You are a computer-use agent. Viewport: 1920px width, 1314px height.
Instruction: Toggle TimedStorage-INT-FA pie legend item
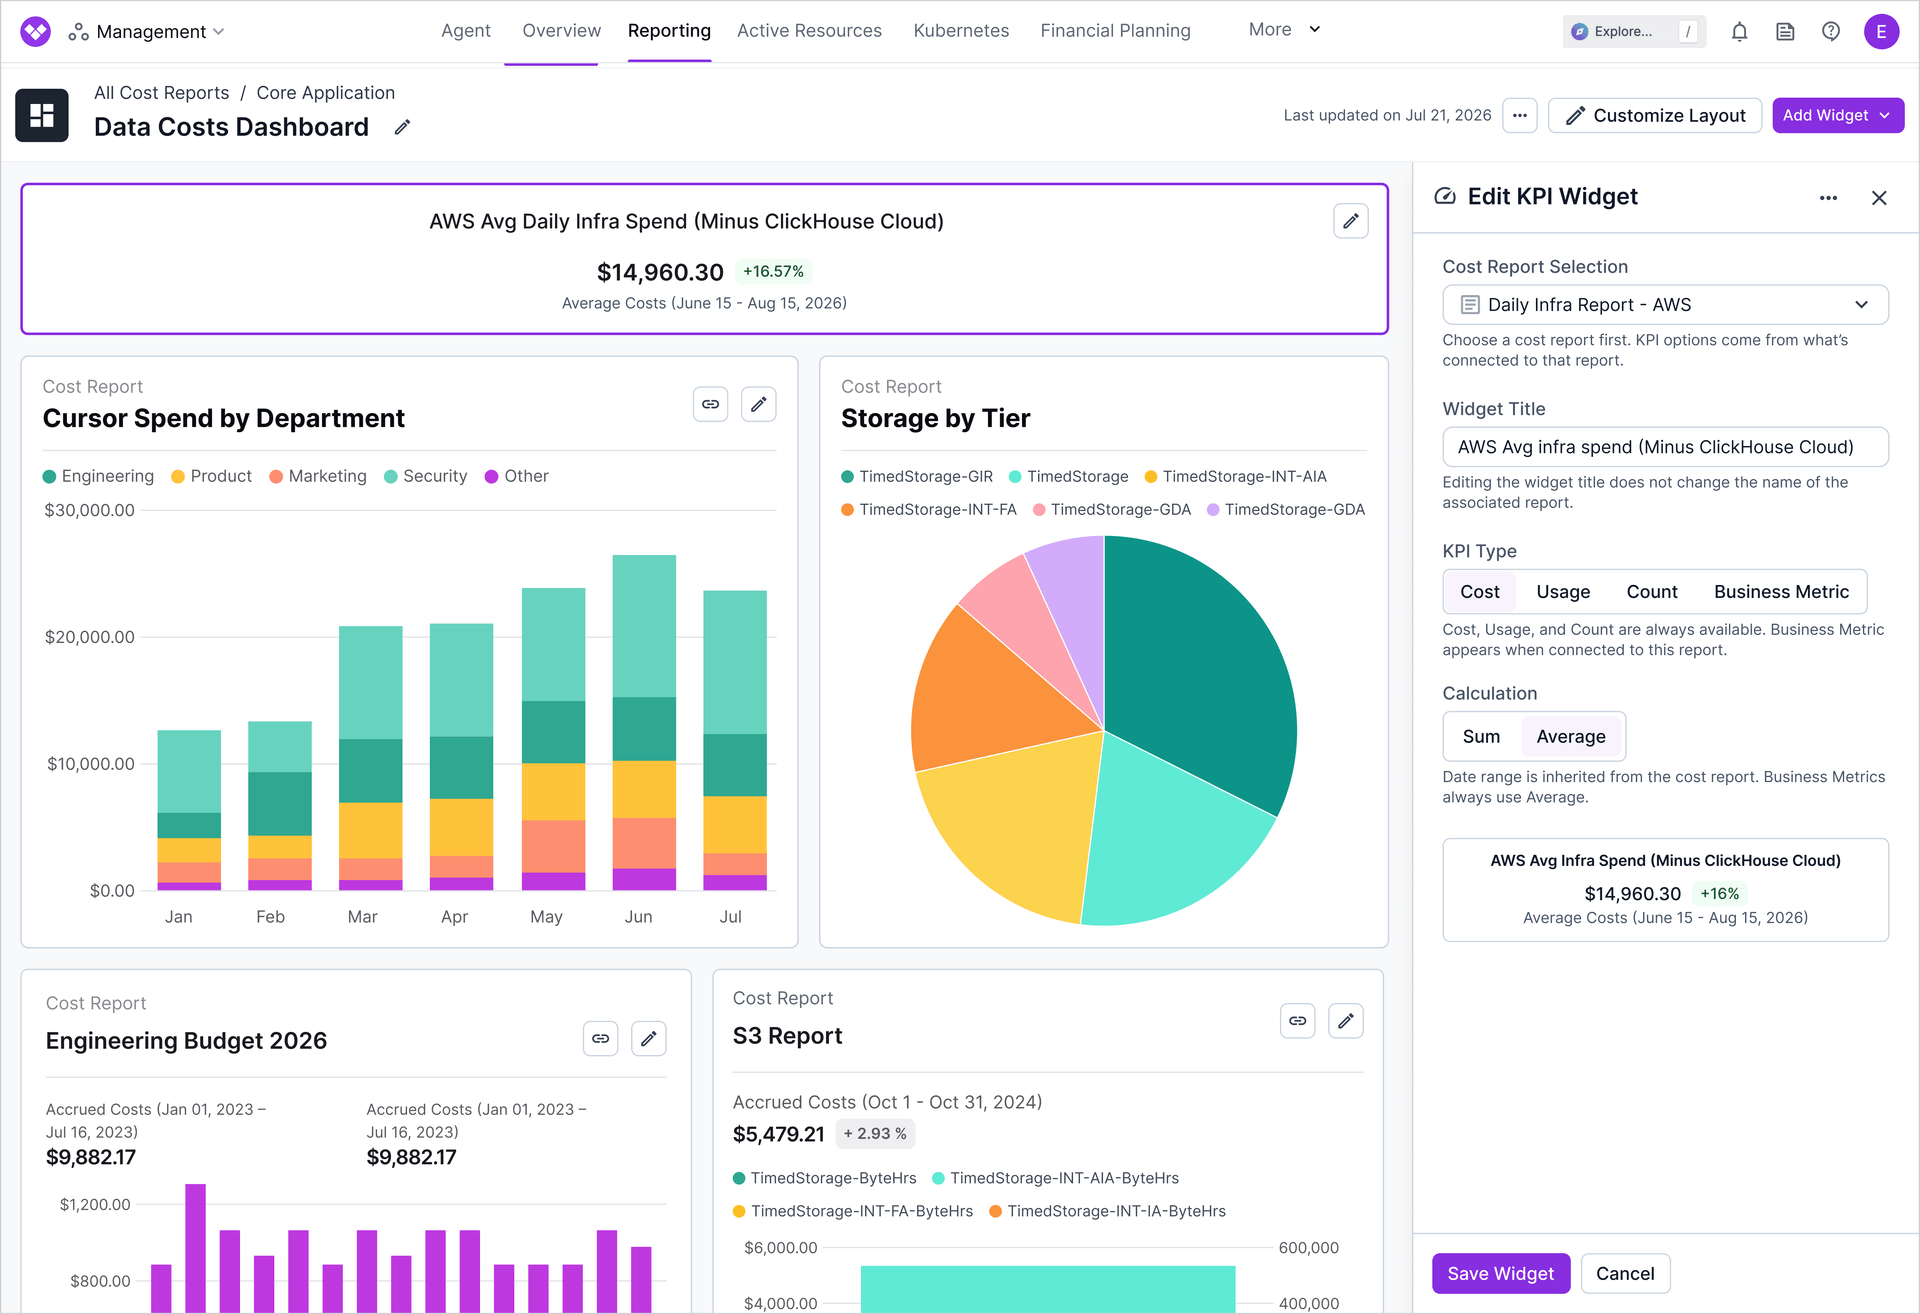point(929,510)
